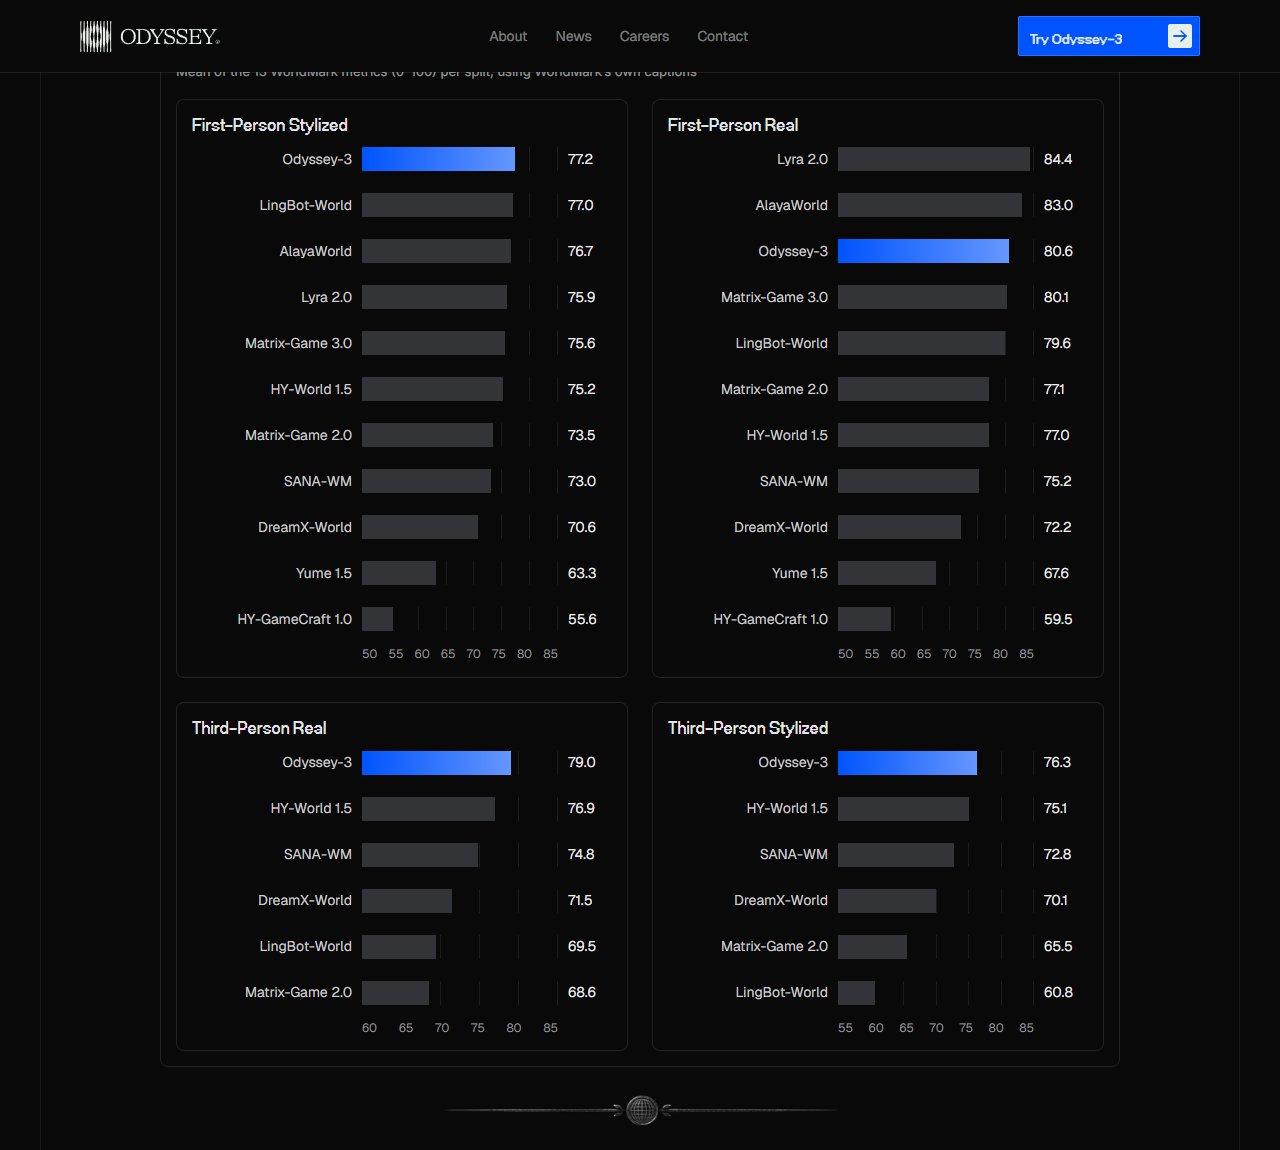Click the arrow icon in Try Odyssey-3
1280x1150 pixels.
(x=1180, y=36)
